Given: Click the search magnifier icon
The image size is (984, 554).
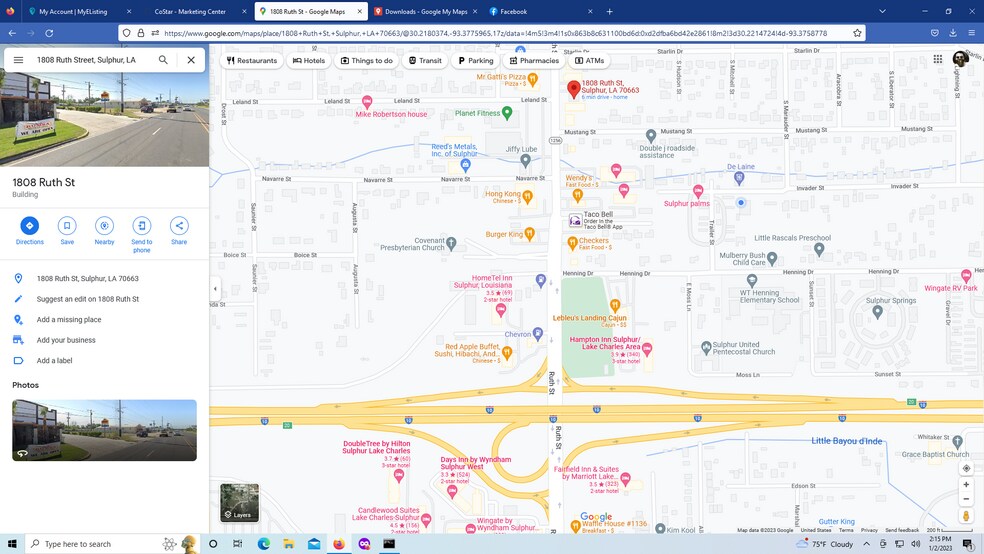Looking at the screenshot, I should 163,60.
